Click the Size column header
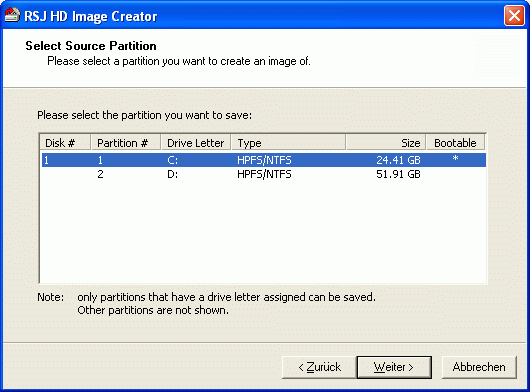Screen dimensions: 530x392 coord(386,143)
